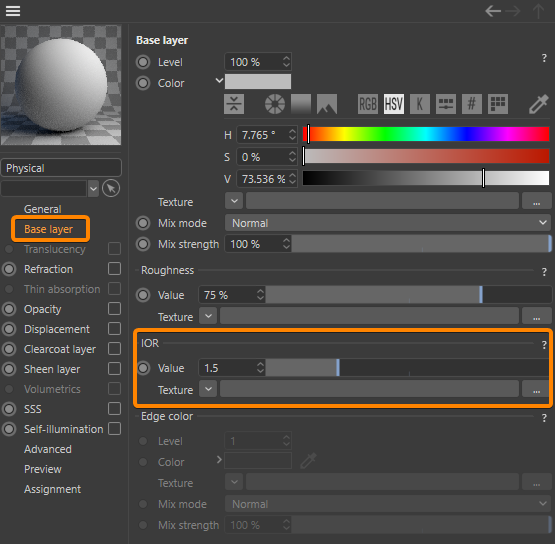Select the color-from-picture icon

tap(327, 104)
